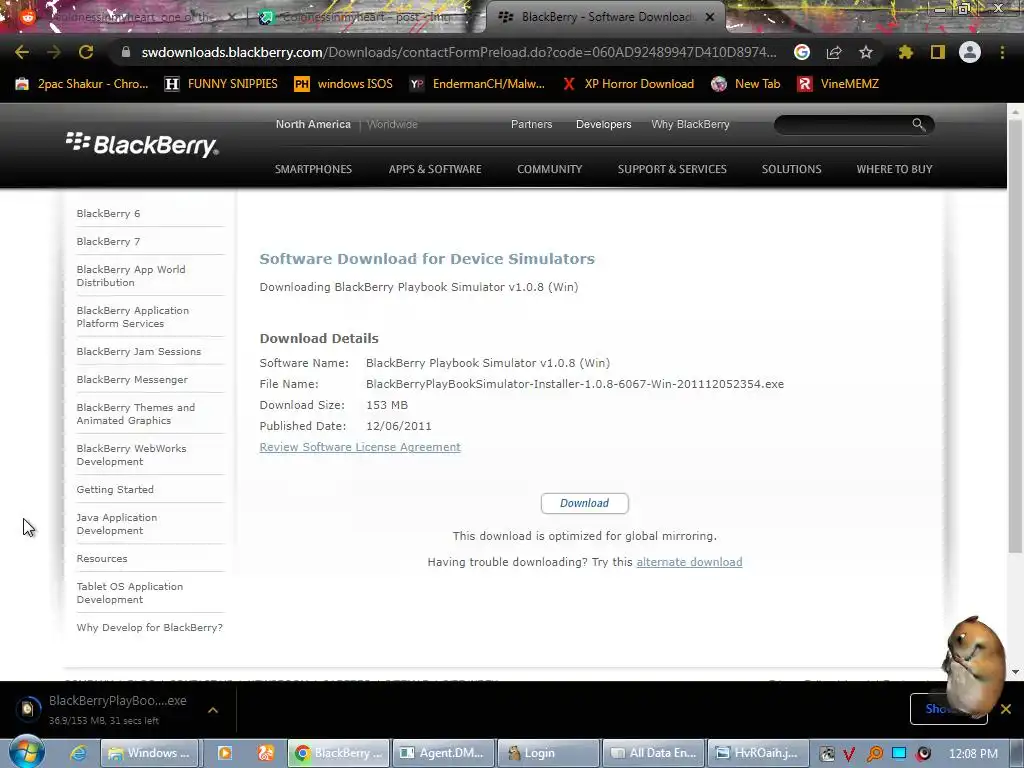Viewport: 1024px width, 768px height.
Task: Open the Chrome profile avatar
Action: (x=970, y=52)
